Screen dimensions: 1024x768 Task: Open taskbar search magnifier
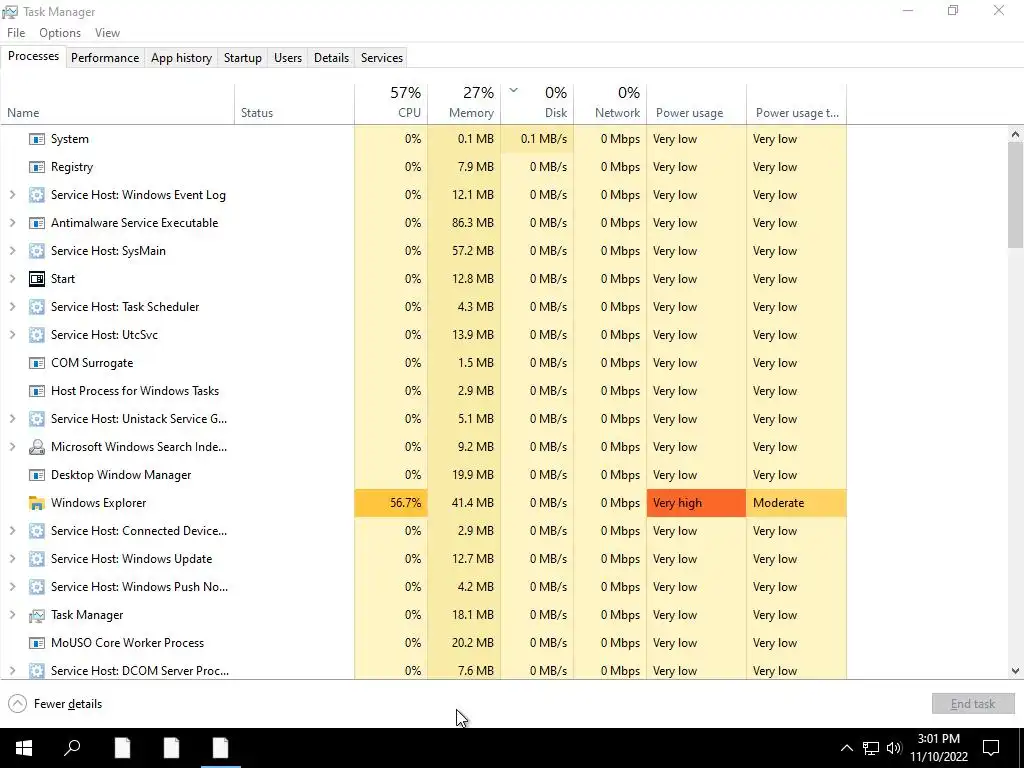pyautogui.click(x=72, y=748)
